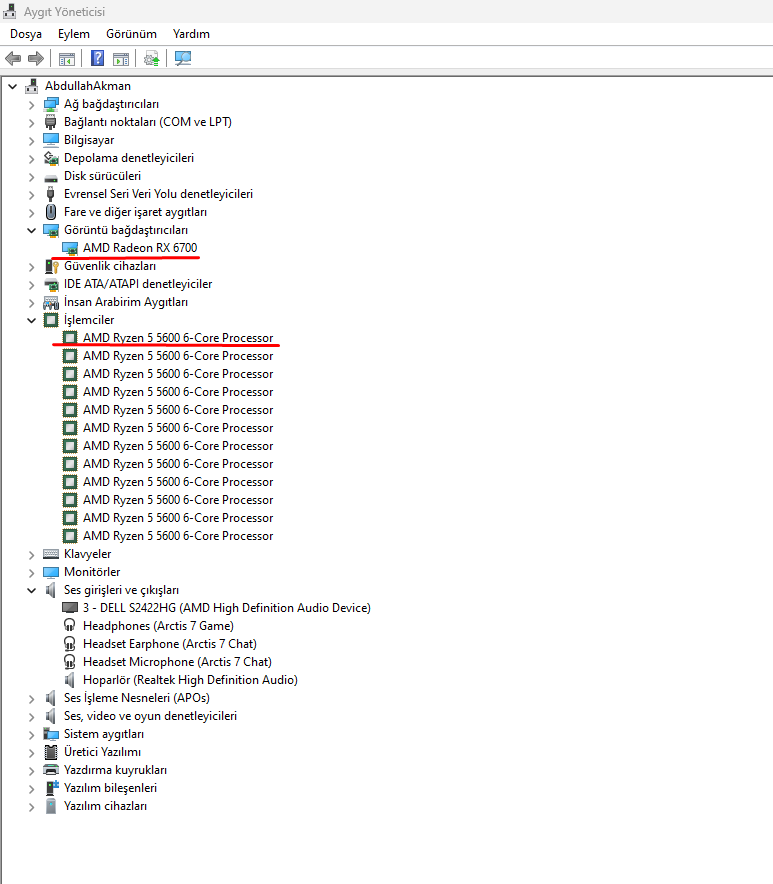Collapse the AbdullahAkman root node

pyautogui.click(x=12, y=86)
